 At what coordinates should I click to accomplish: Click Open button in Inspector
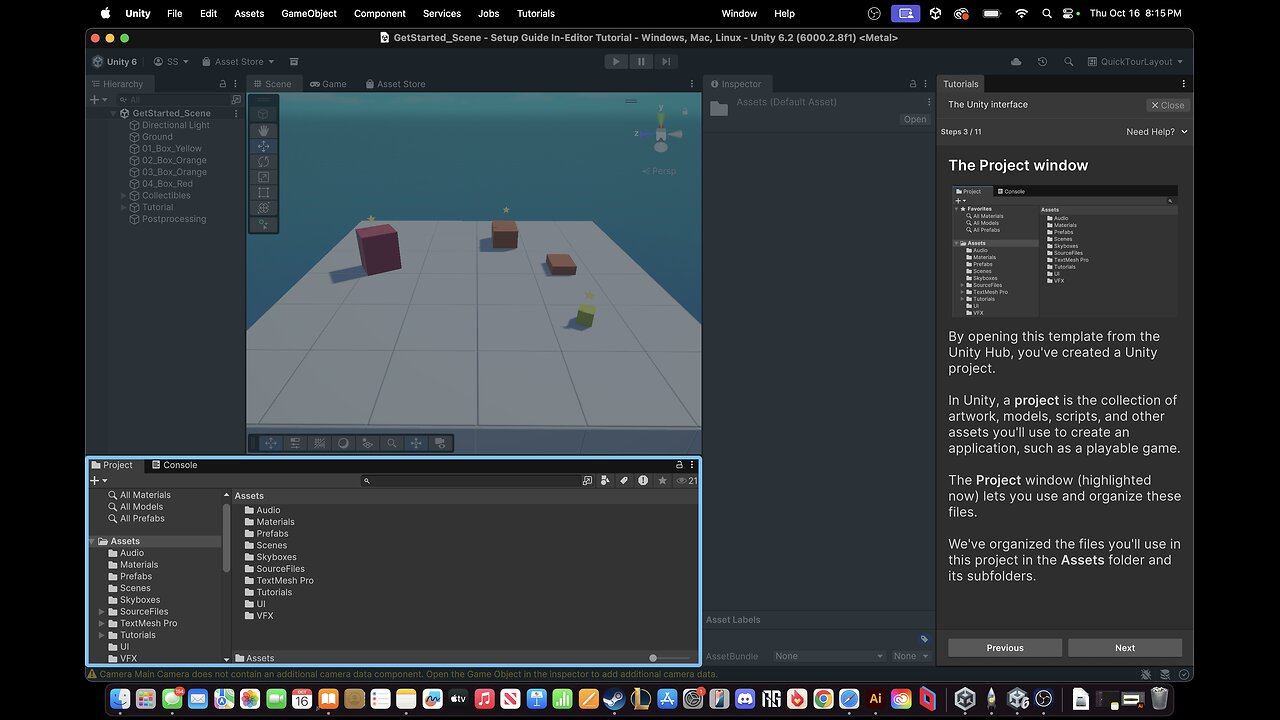click(915, 119)
